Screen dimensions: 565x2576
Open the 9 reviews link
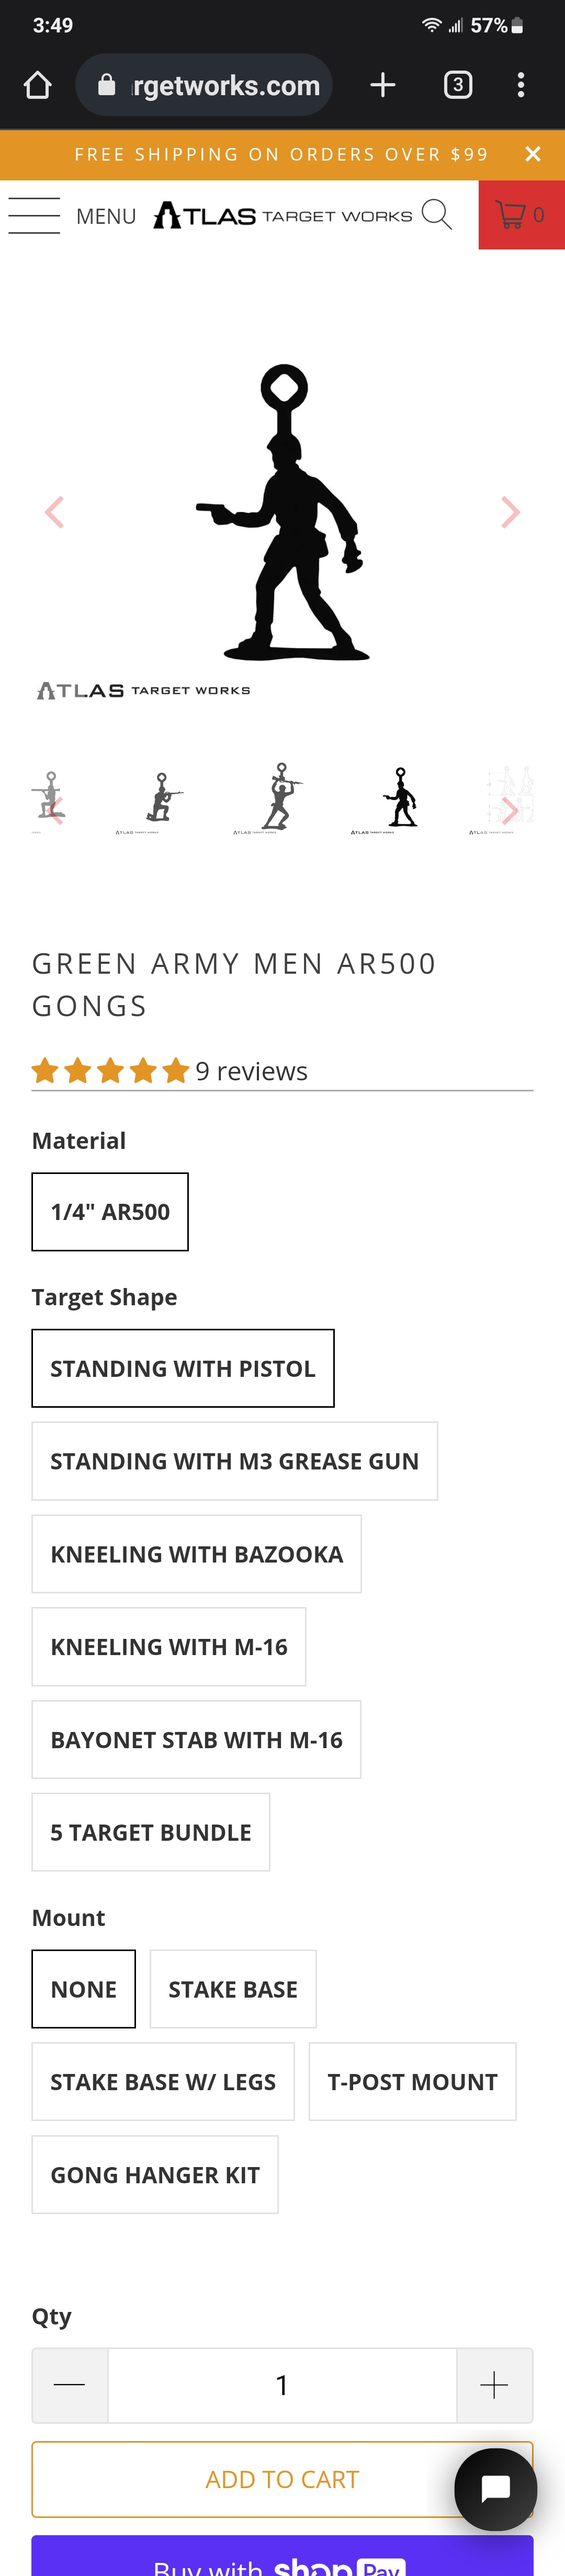click(x=251, y=1071)
